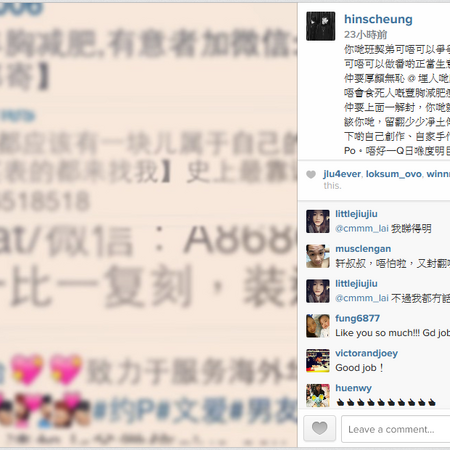Visit the fung6877 username link
Image resolution: width=450 pixels, height=450 pixels.
click(x=357, y=318)
